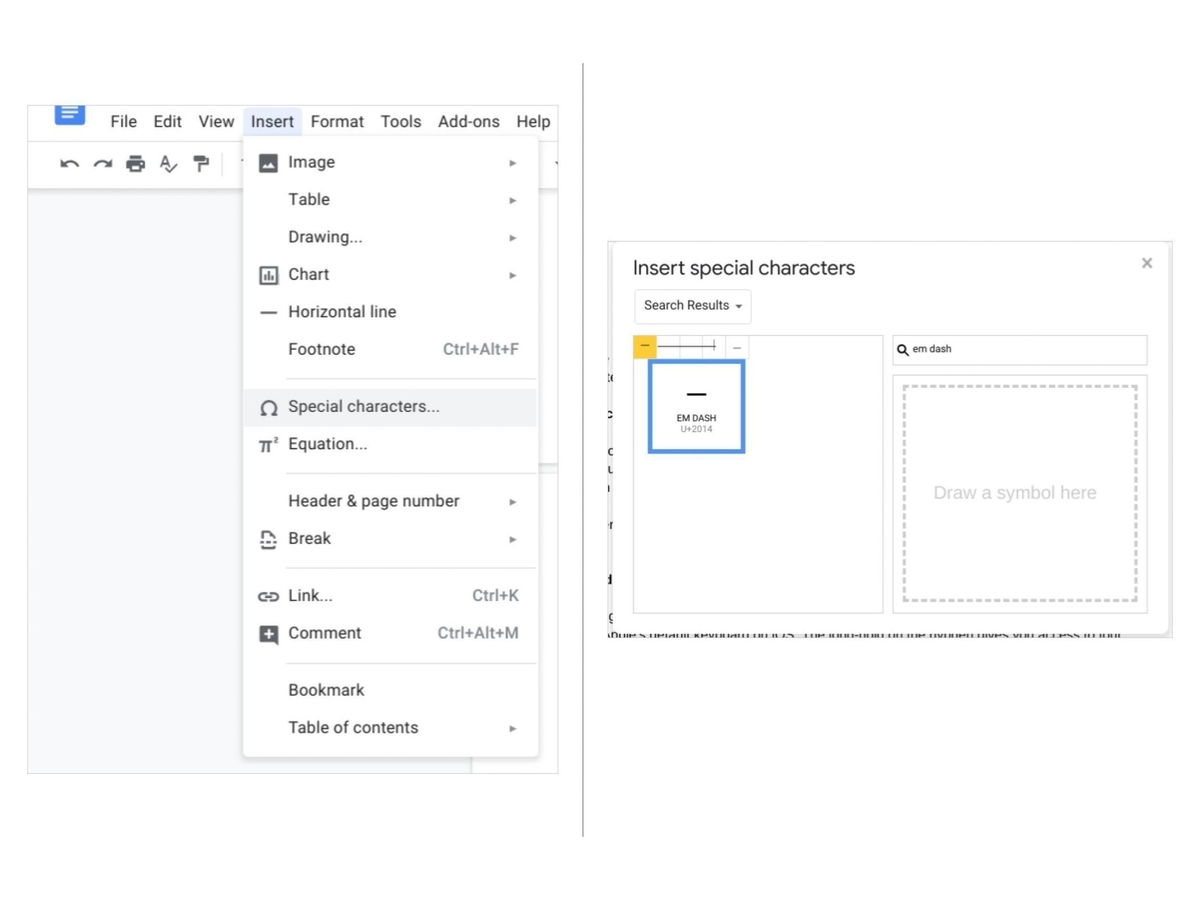Click the Chart icon in the Insert menu

[x=267, y=274]
